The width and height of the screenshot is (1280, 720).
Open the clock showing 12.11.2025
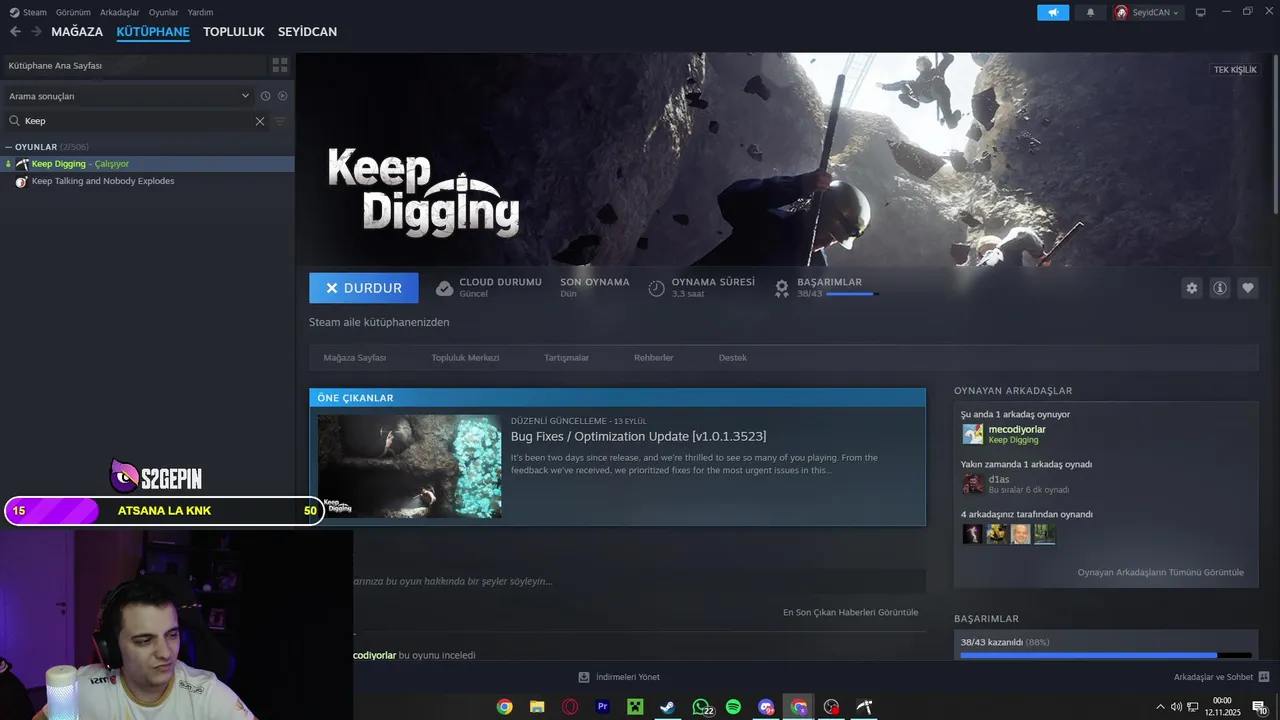point(1221,707)
